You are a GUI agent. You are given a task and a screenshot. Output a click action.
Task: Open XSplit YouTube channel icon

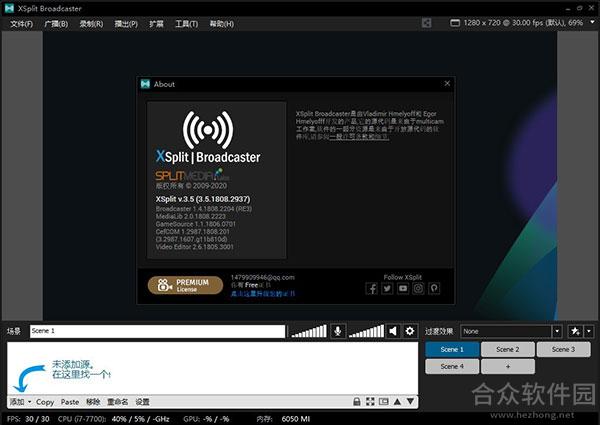[403, 288]
